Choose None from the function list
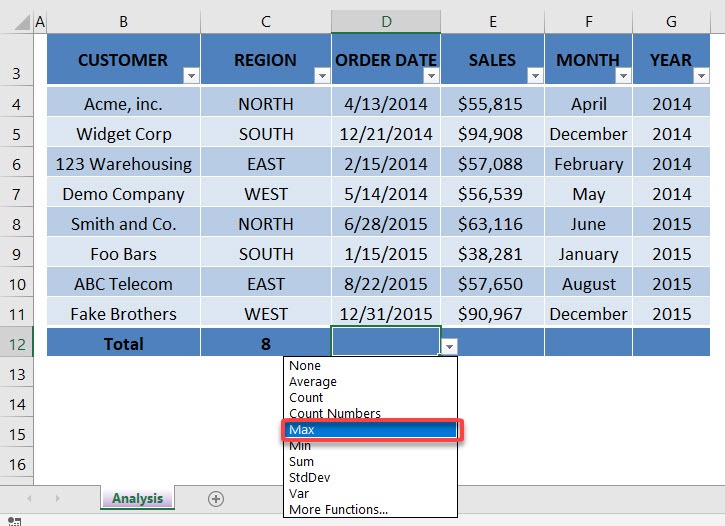This screenshot has height=526, width=725. tap(370, 366)
